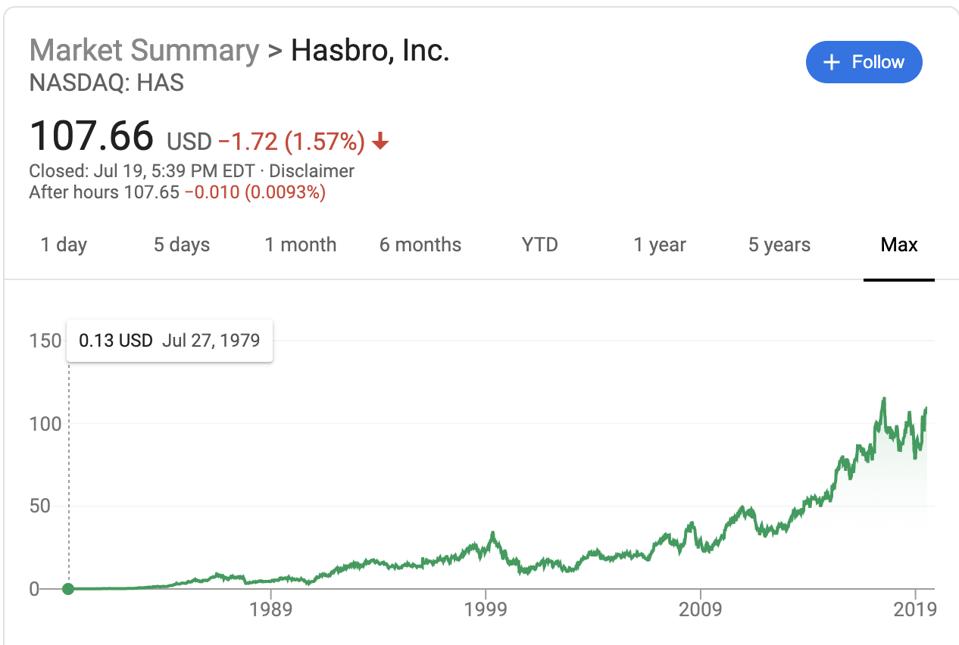
Task: Open the Market Summary link
Action: click(x=144, y=50)
